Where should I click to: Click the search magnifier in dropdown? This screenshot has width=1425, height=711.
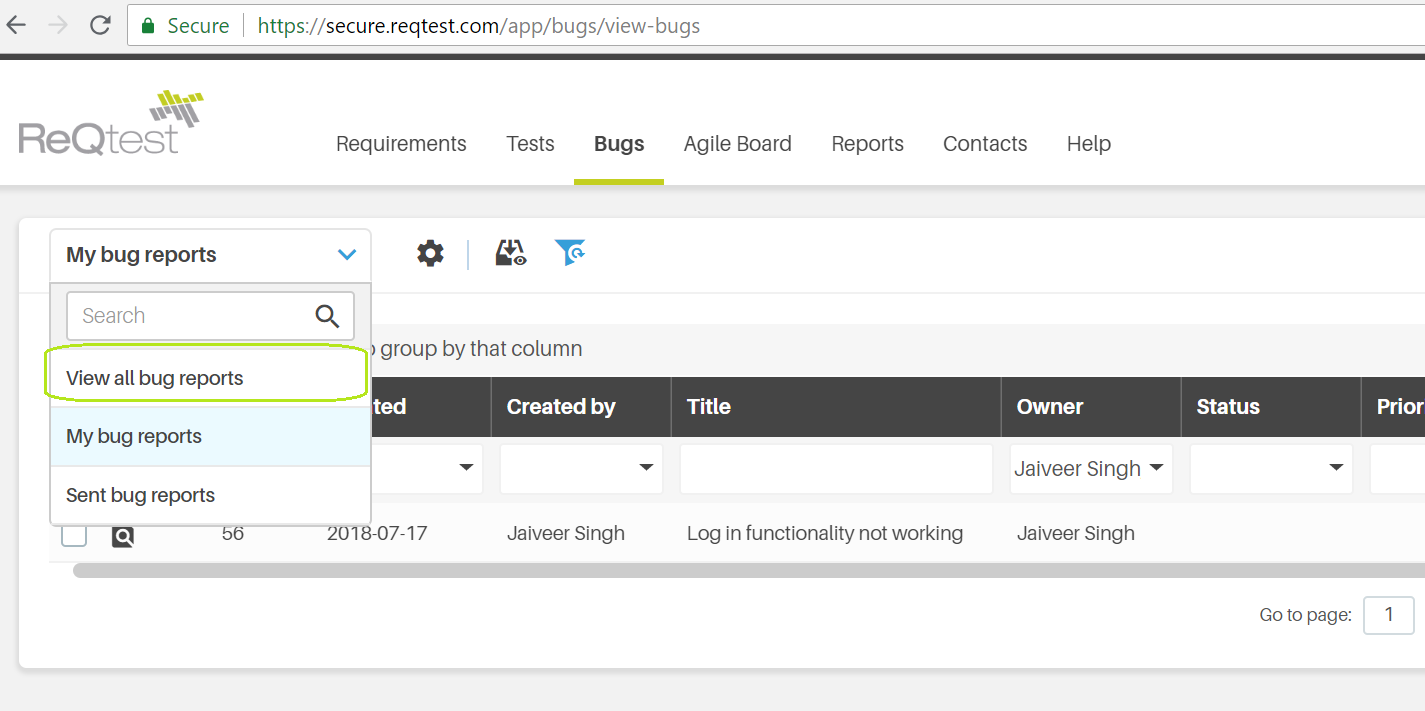(327, 316)
